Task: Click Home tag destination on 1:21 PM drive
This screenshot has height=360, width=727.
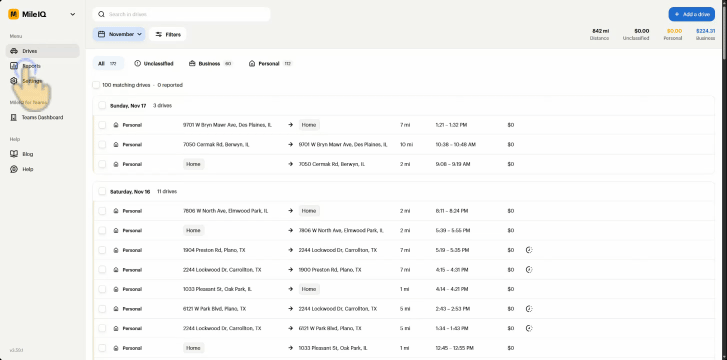Action: (x=309, y=125)
